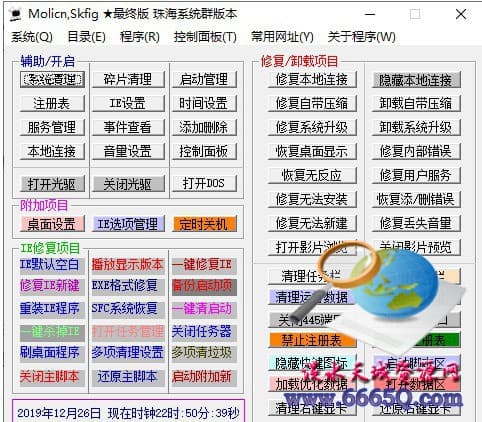
Task: Open the 注册表 registry button
Action: coord(52,103)
